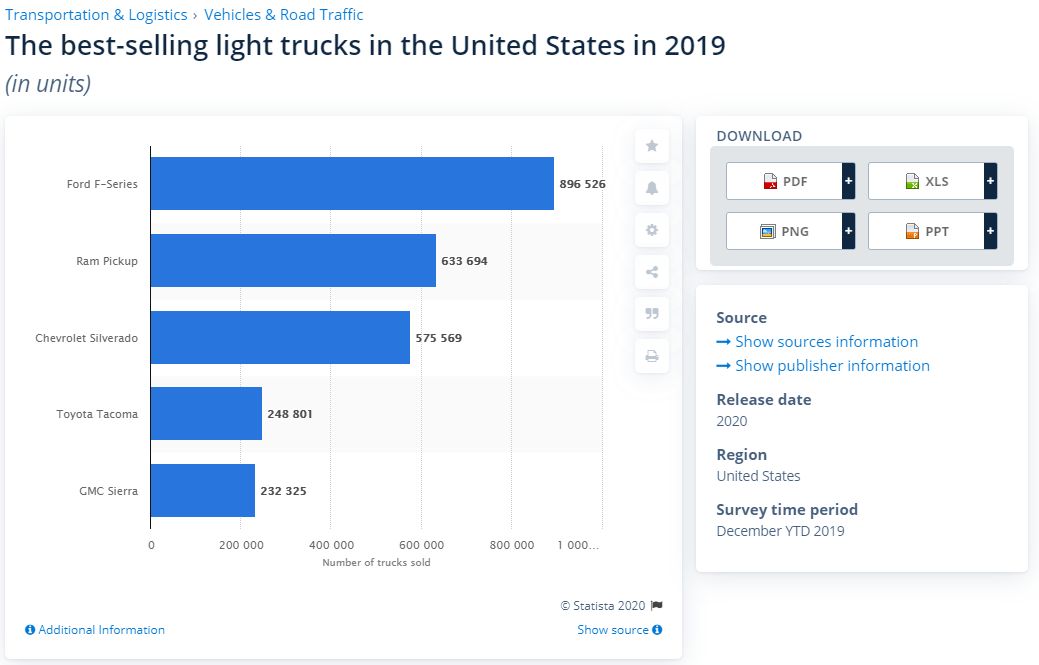
Task: Expand the plus next to PPT
Action: (991, 231)
